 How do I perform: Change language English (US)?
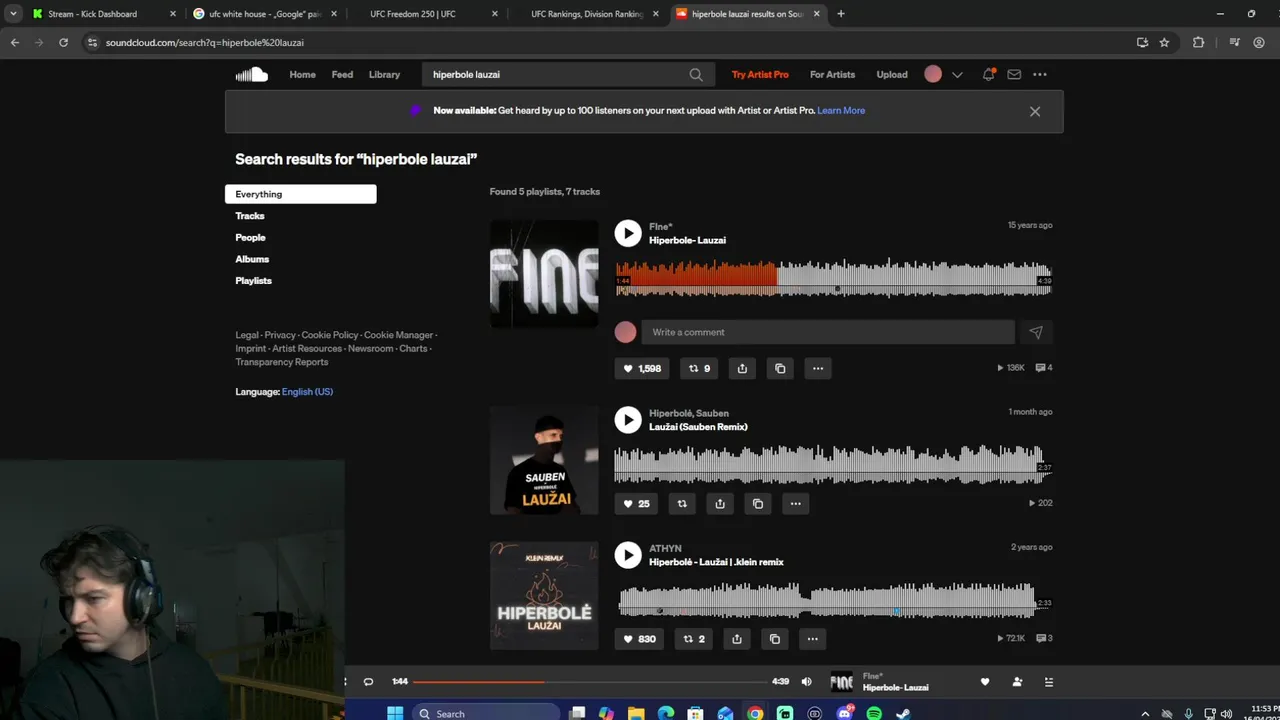(x=307, y=392)
